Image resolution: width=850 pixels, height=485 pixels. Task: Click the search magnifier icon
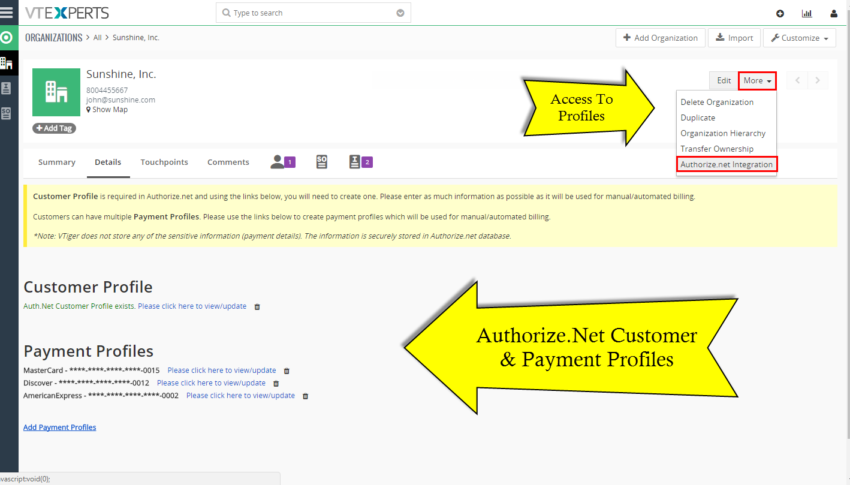pos(226,13)
